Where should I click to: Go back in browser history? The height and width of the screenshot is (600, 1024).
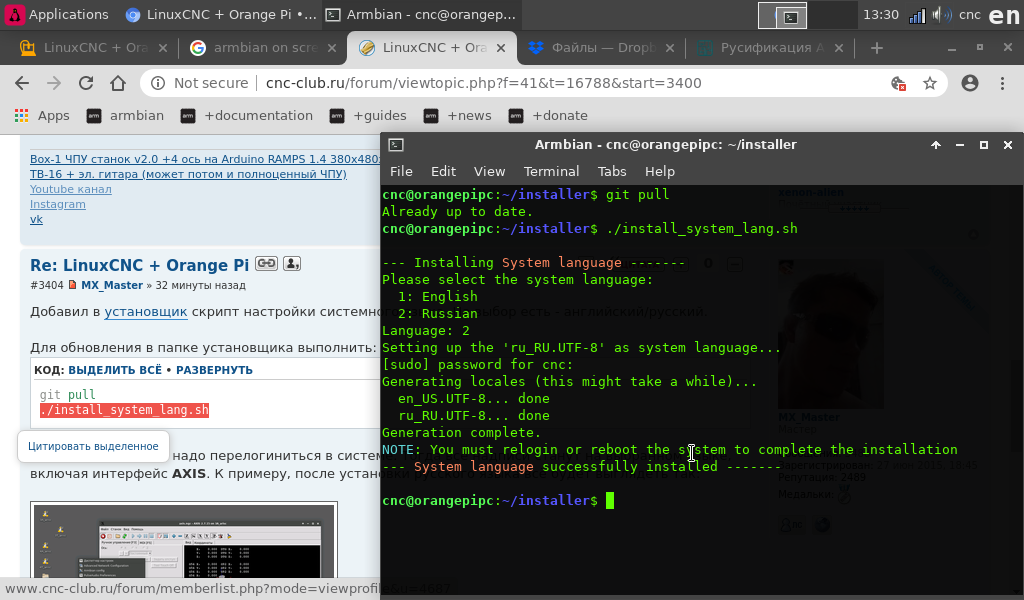pos(22,83)
